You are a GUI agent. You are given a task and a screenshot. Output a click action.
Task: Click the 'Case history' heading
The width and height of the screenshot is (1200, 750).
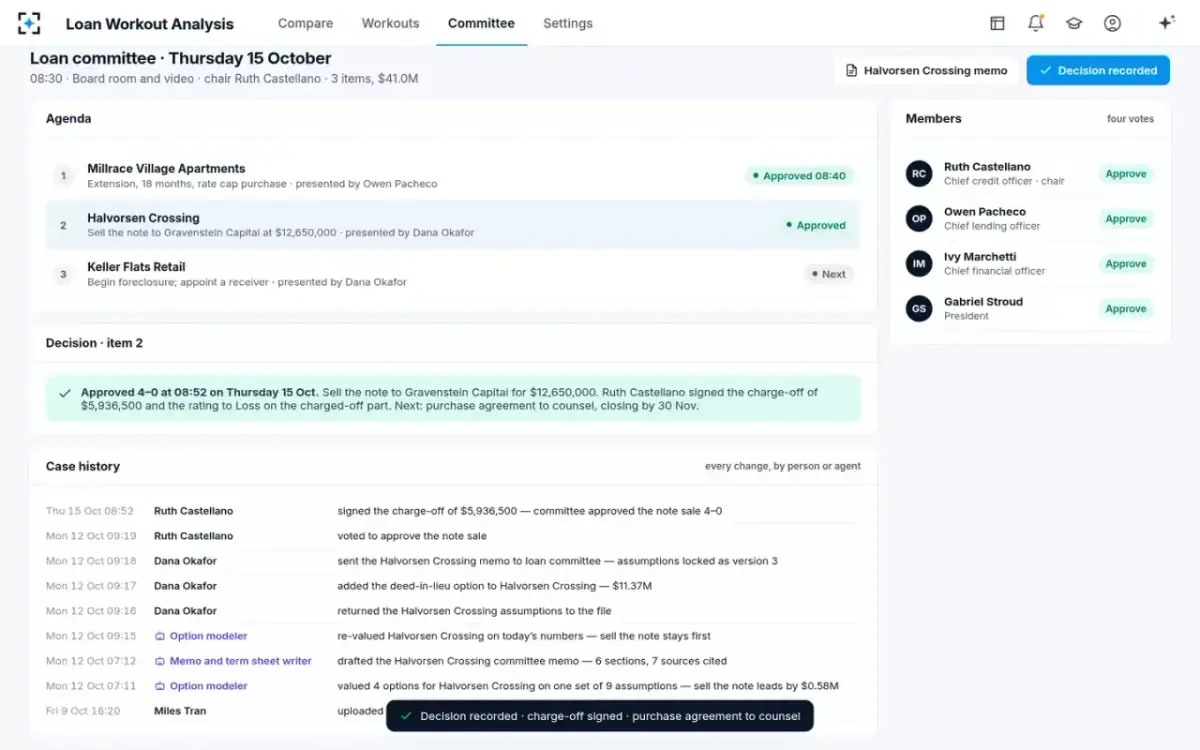(x=83, y=466)
